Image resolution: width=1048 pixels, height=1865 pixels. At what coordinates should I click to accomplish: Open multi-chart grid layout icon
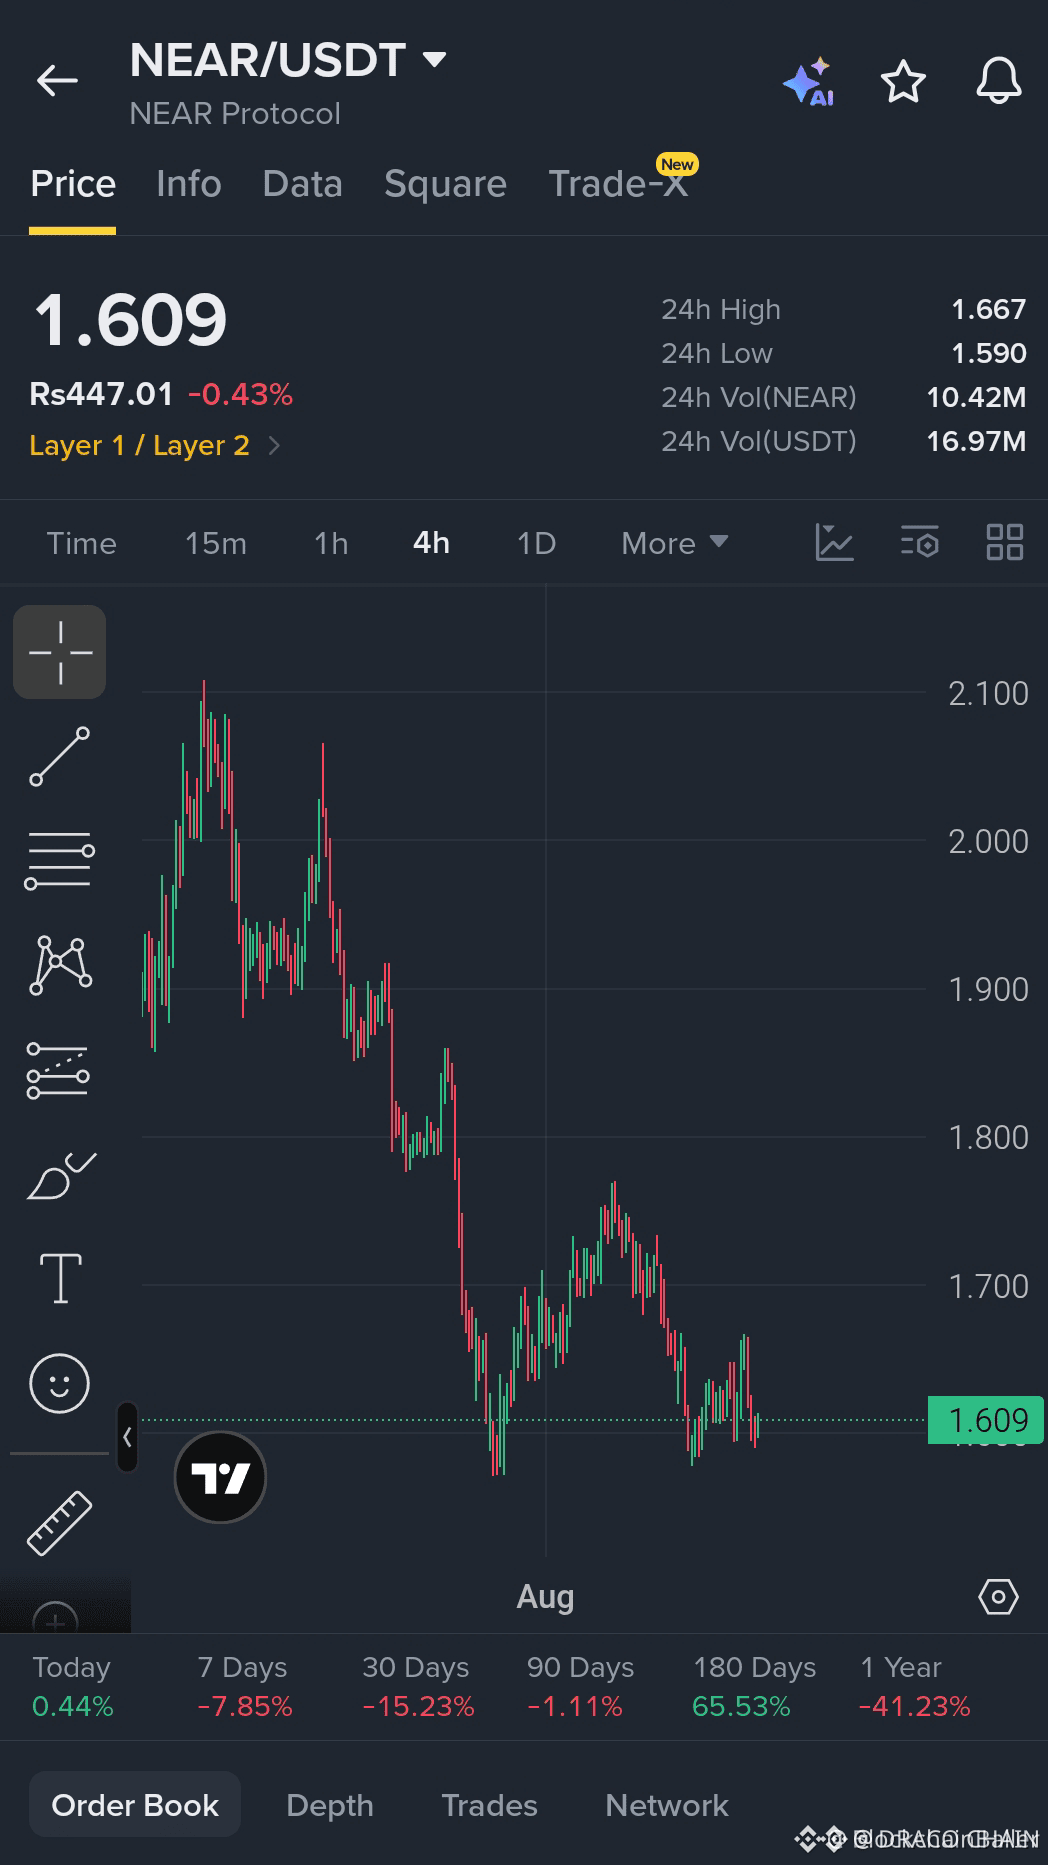[x=1004, y=542]
